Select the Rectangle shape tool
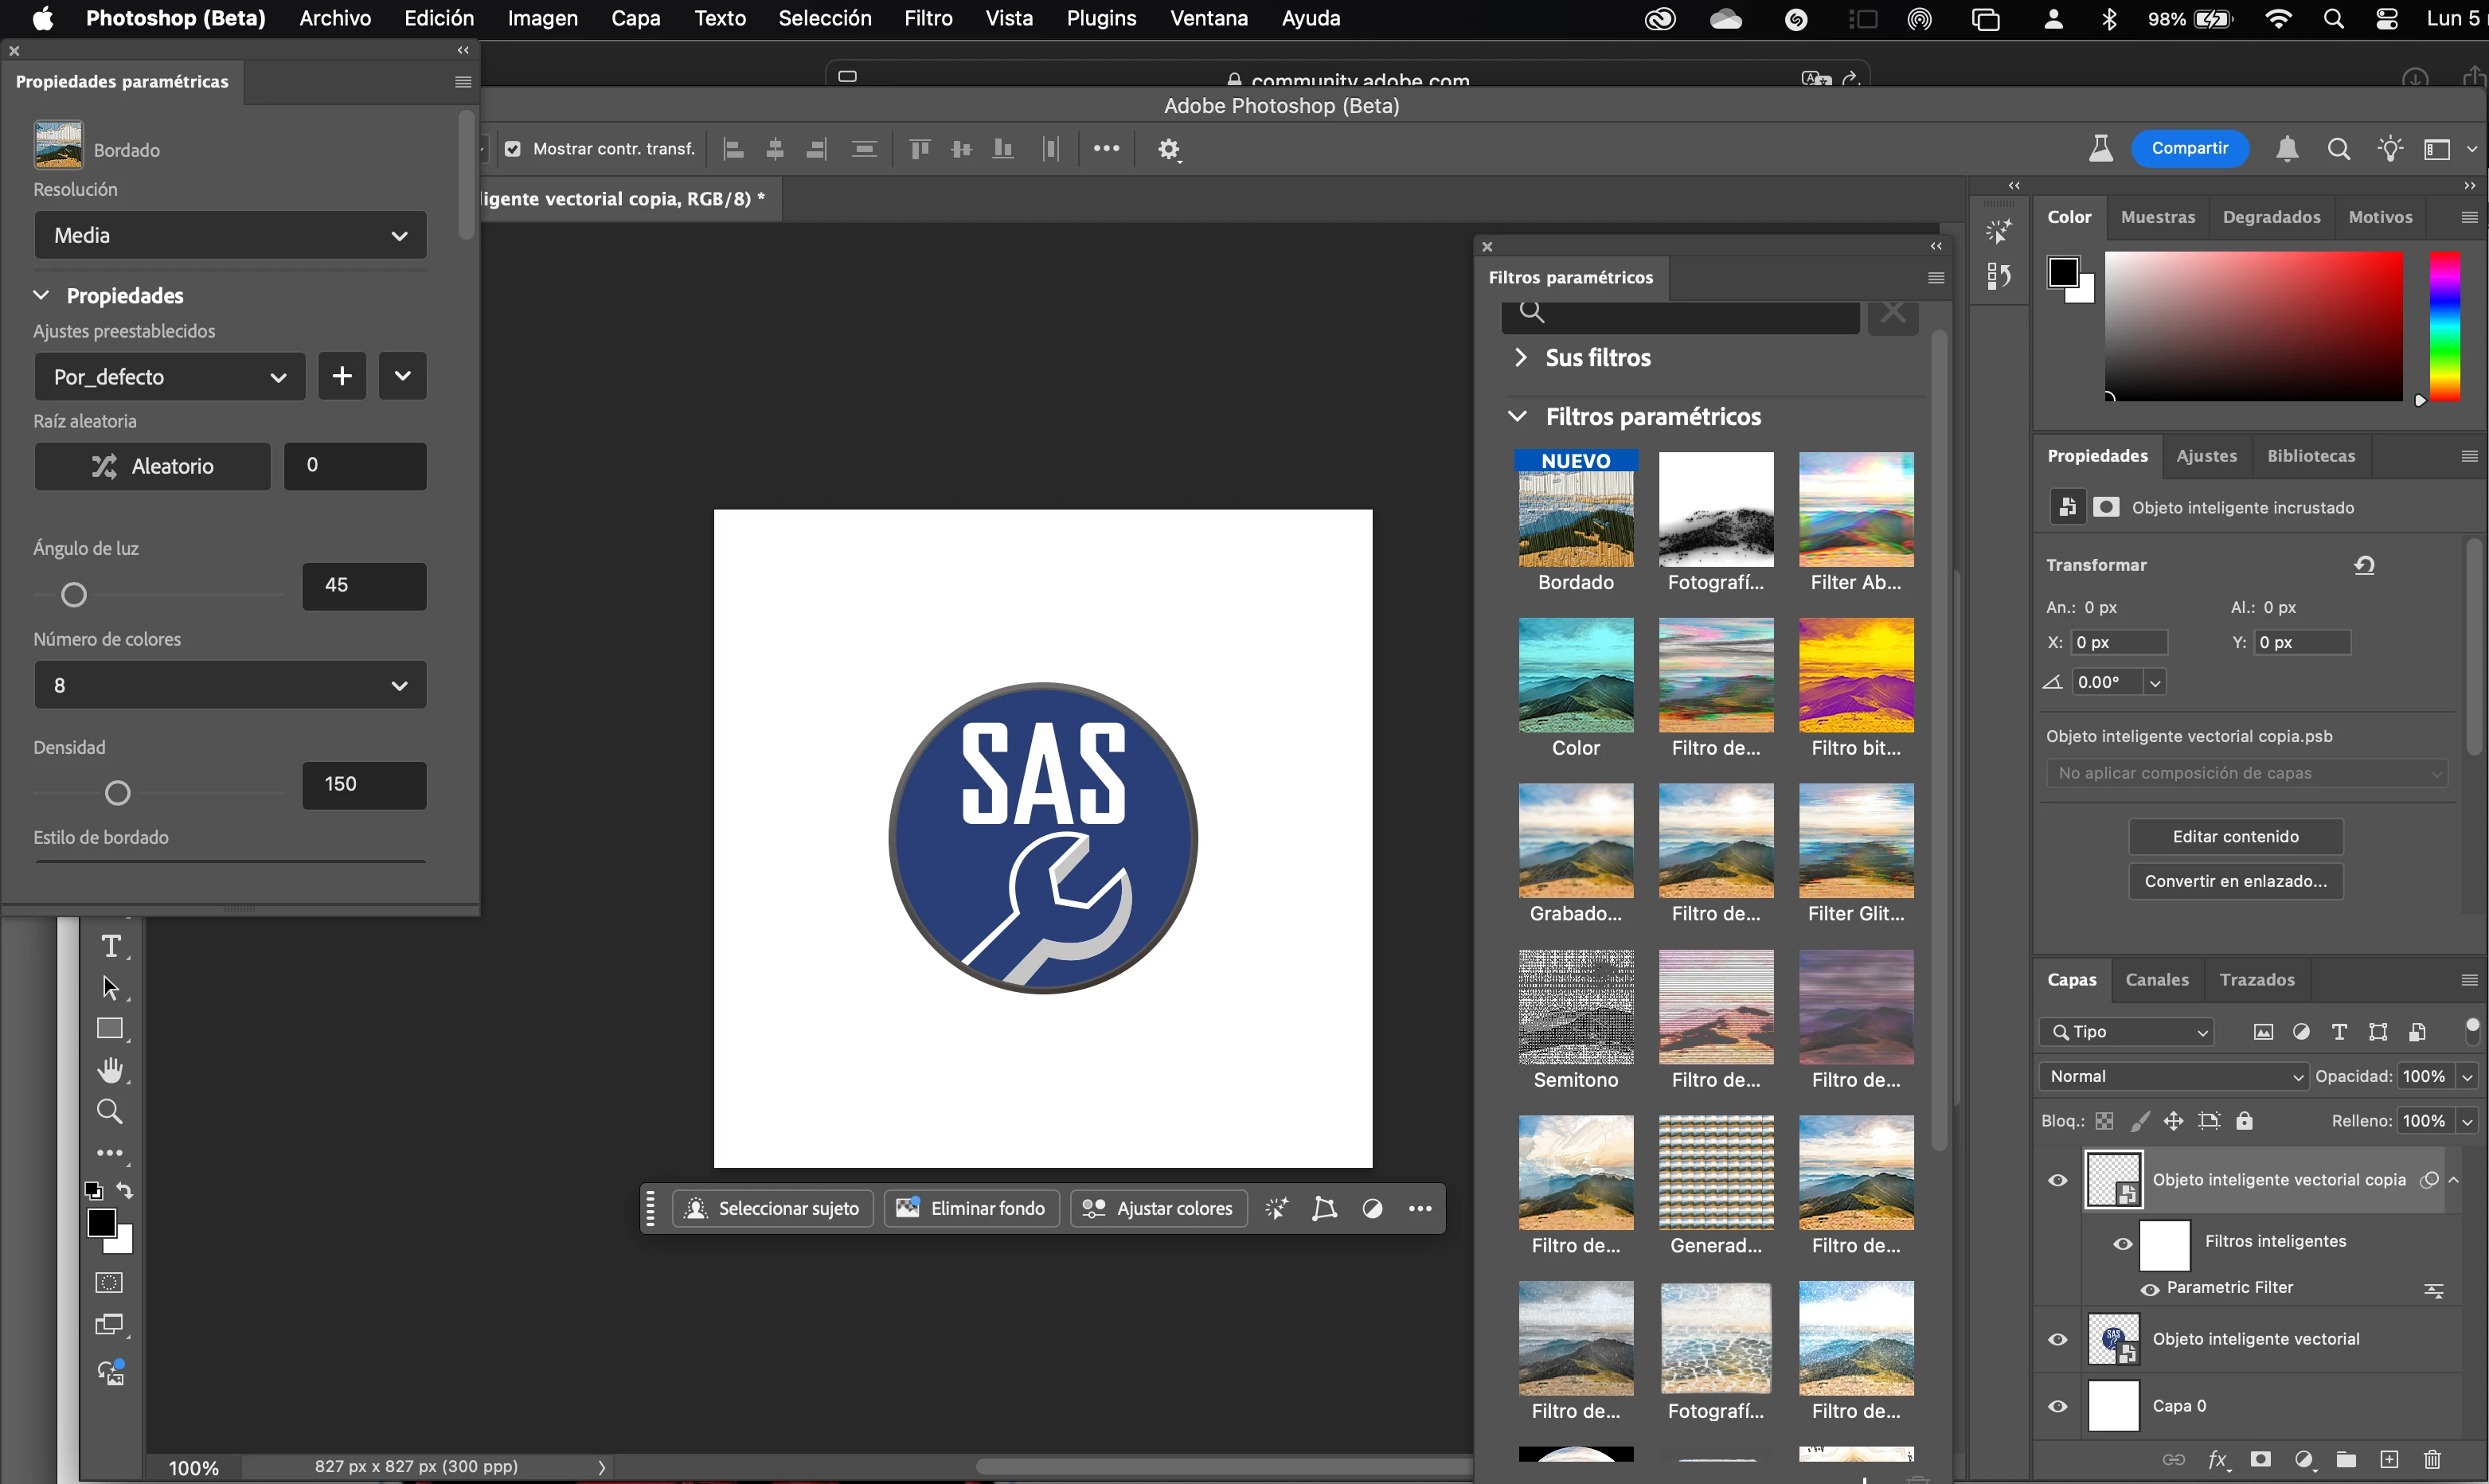Screen dimensions: 2489x1484 pyautogui.click(x=110, y=1029)
